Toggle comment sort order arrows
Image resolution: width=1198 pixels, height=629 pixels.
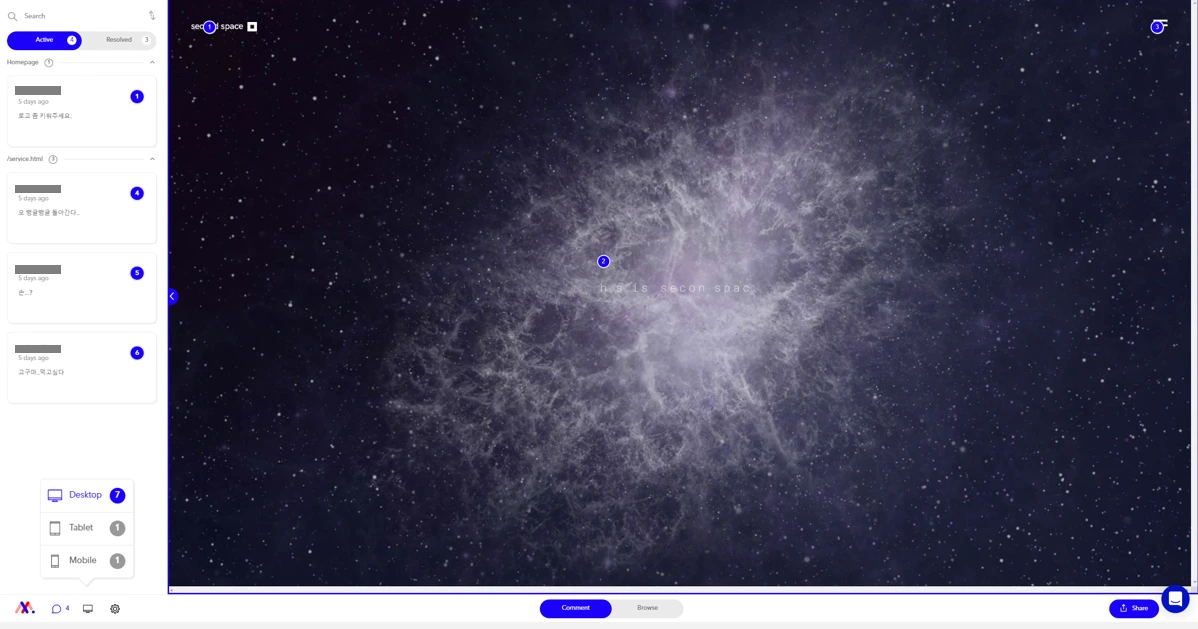point(152,16)
